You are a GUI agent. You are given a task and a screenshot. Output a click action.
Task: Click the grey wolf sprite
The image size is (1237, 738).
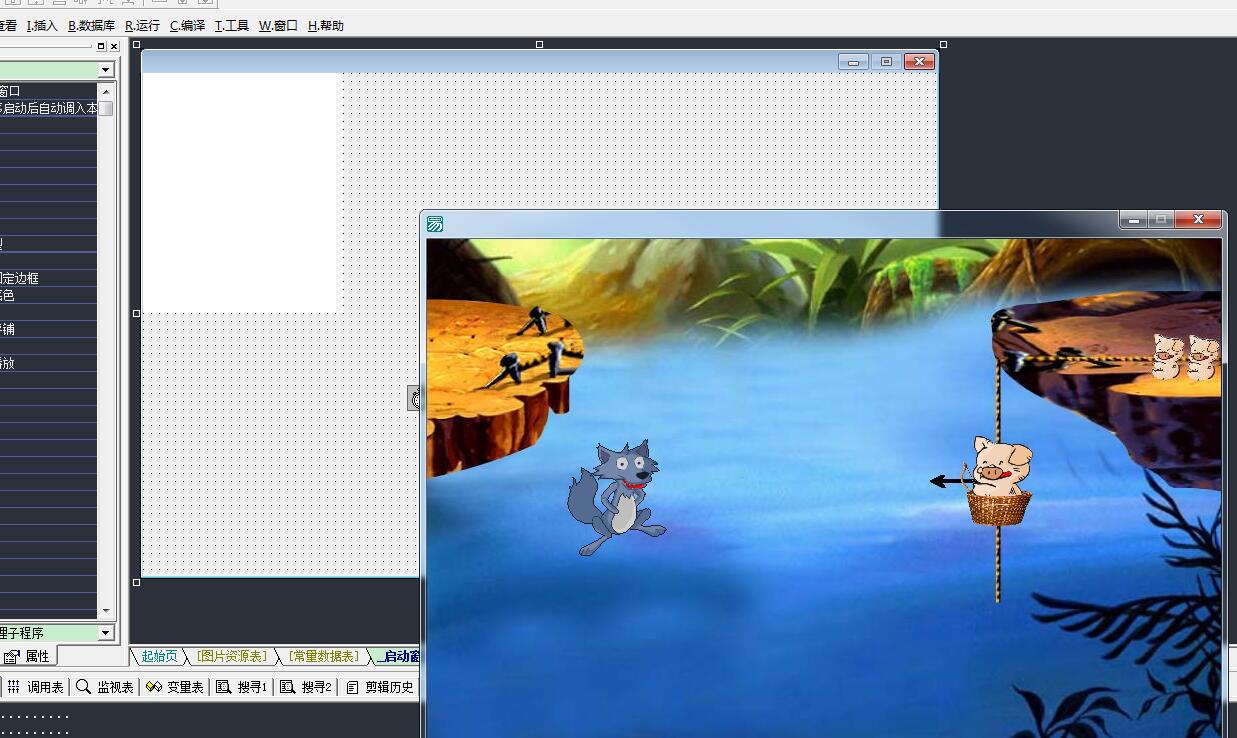[x=616, y=498]
